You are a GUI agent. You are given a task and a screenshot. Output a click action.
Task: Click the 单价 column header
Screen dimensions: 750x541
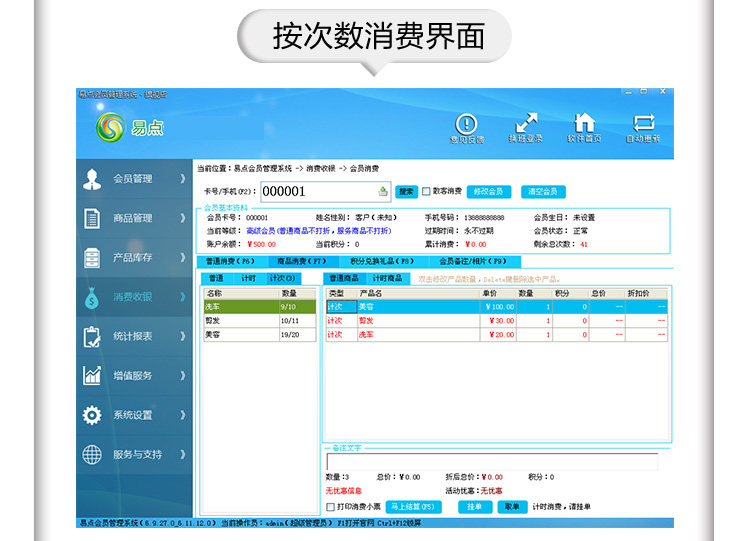(x=498, y=293)
